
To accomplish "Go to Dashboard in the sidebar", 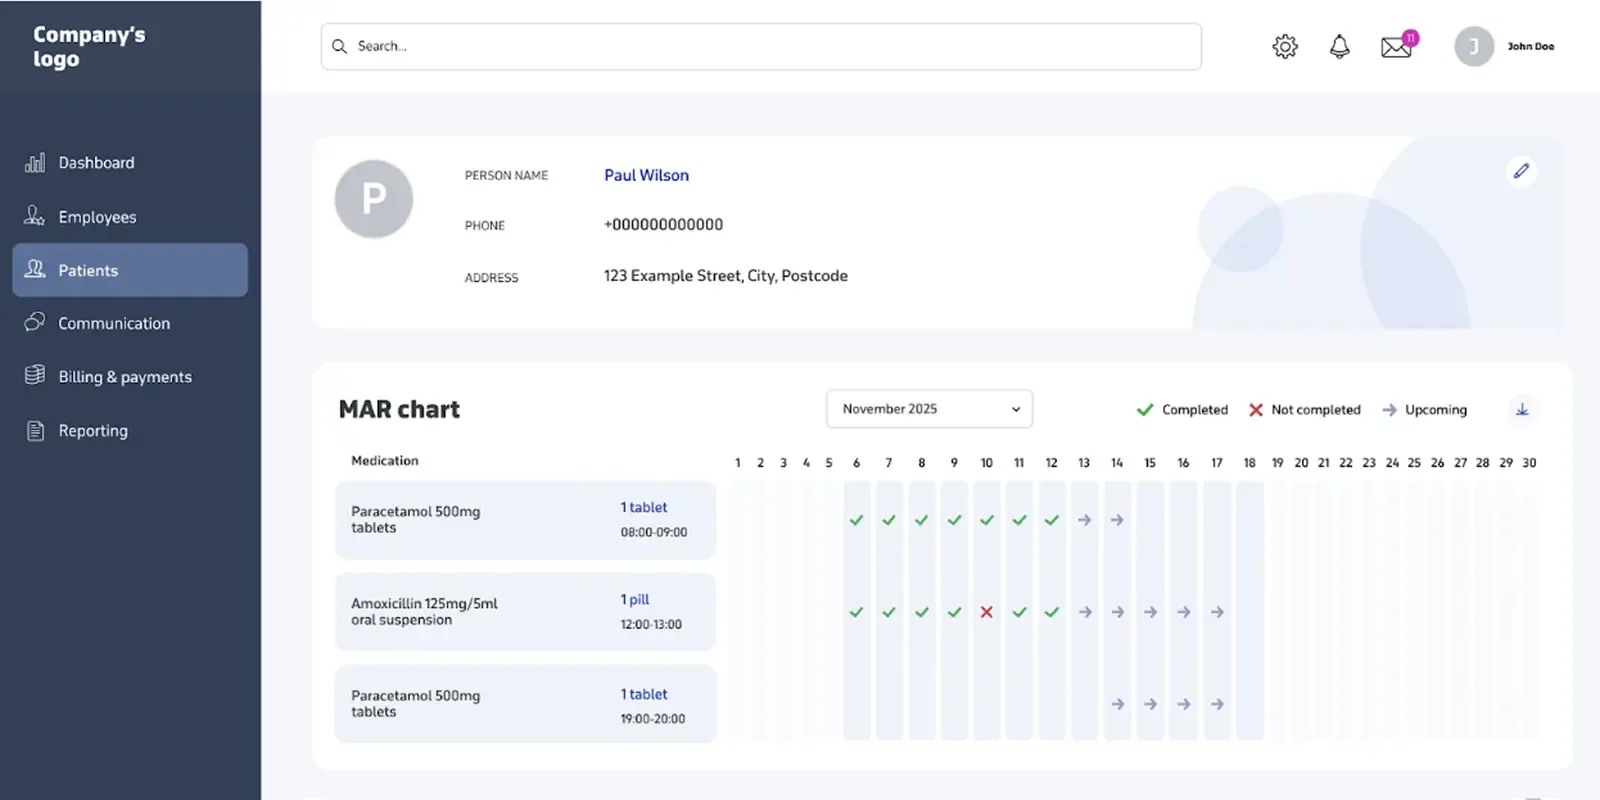I will click(x=96, y=163).
